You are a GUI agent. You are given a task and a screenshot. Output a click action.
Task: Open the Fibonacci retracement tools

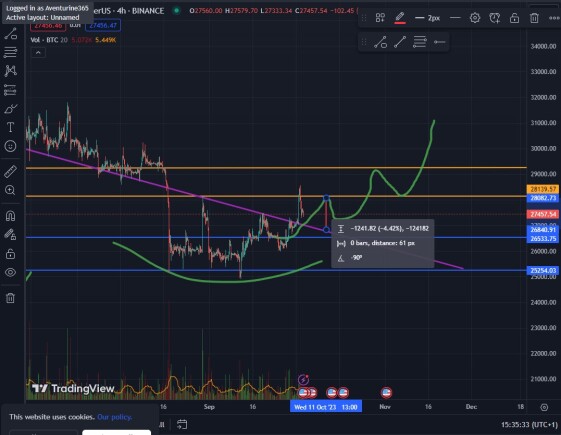point(10,52)
